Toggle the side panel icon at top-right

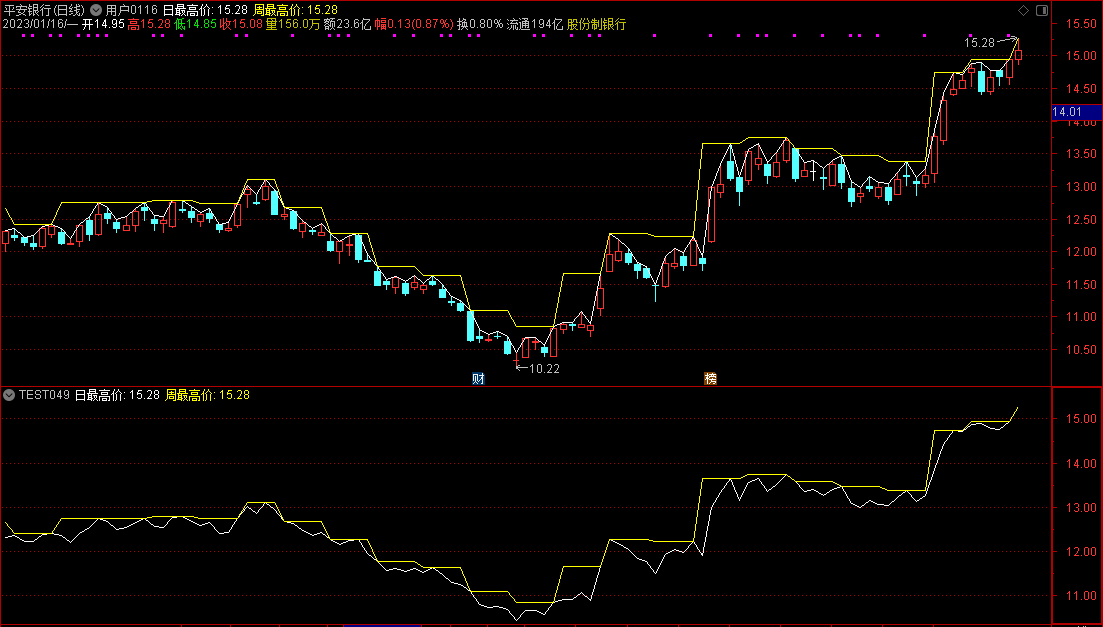click(1041, 9)
